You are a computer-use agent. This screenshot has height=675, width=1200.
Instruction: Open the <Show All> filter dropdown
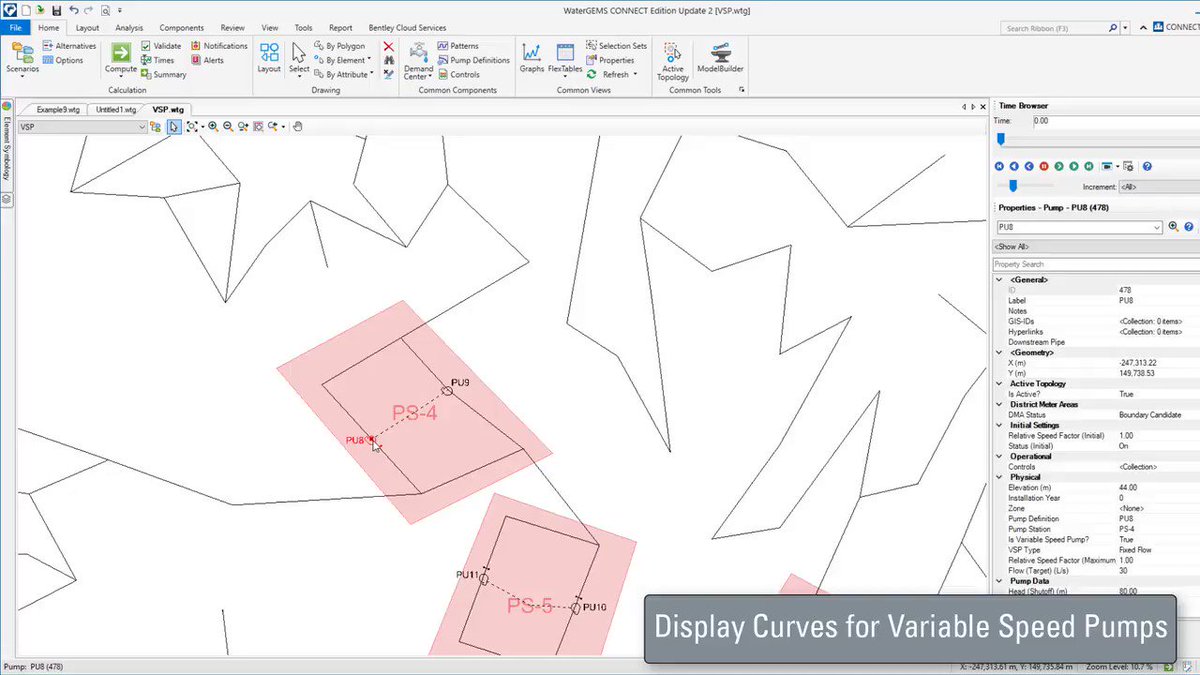coord(1095,246)
